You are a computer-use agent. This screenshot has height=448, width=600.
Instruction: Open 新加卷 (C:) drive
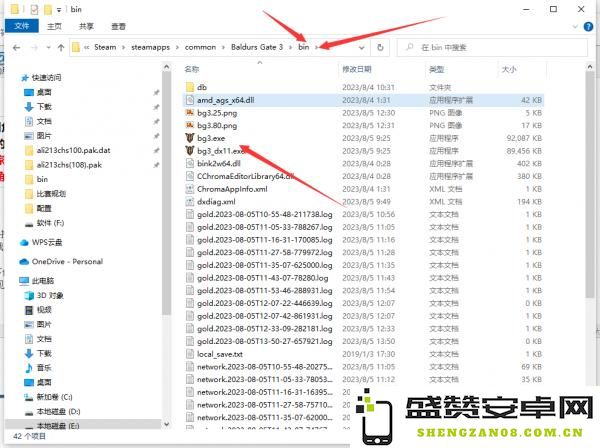[x=54, y=397]
